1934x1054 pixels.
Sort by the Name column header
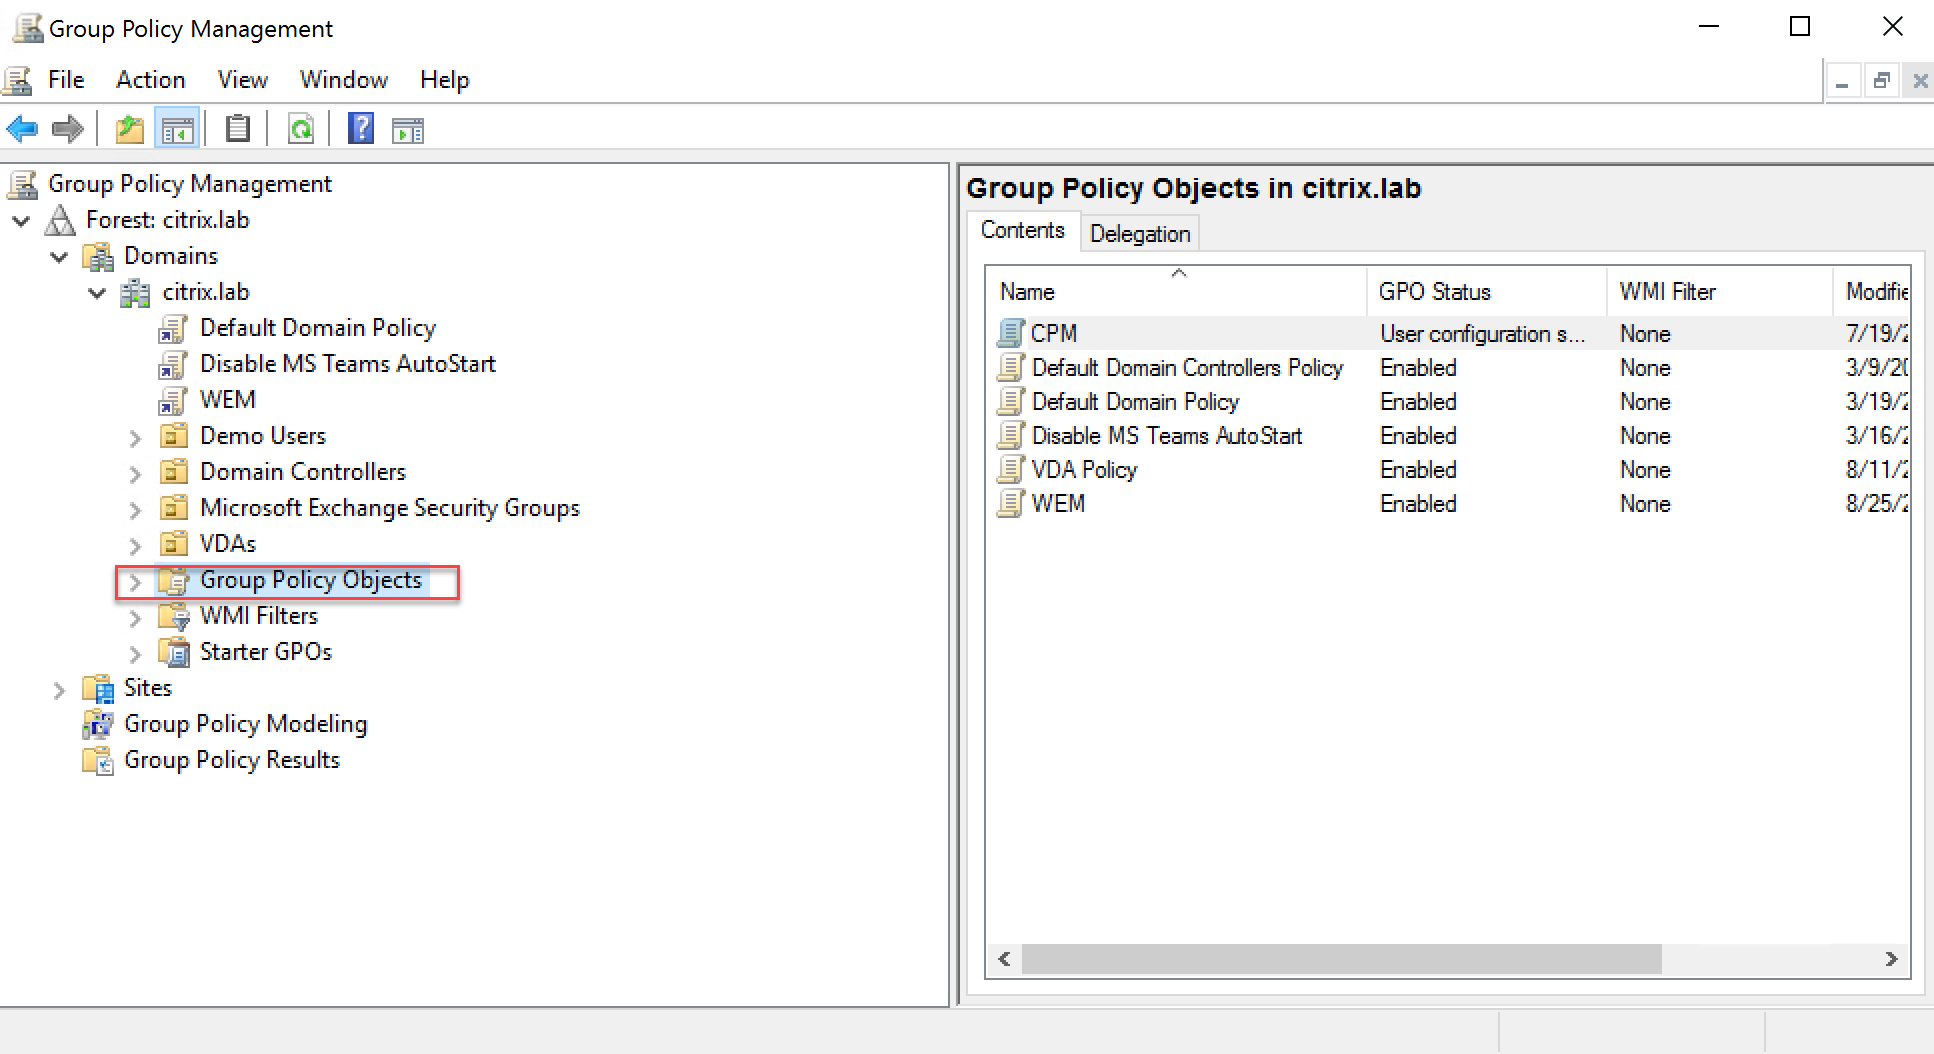(1027, 292)
